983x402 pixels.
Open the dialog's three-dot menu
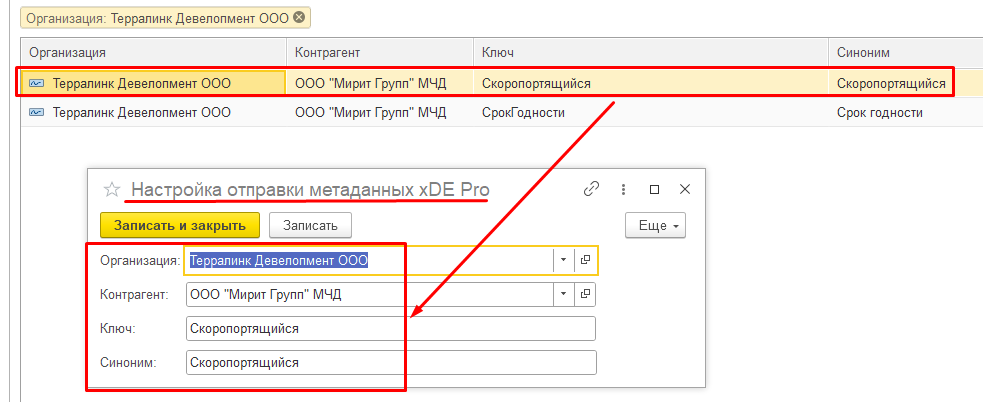click(x=623, y=189)
